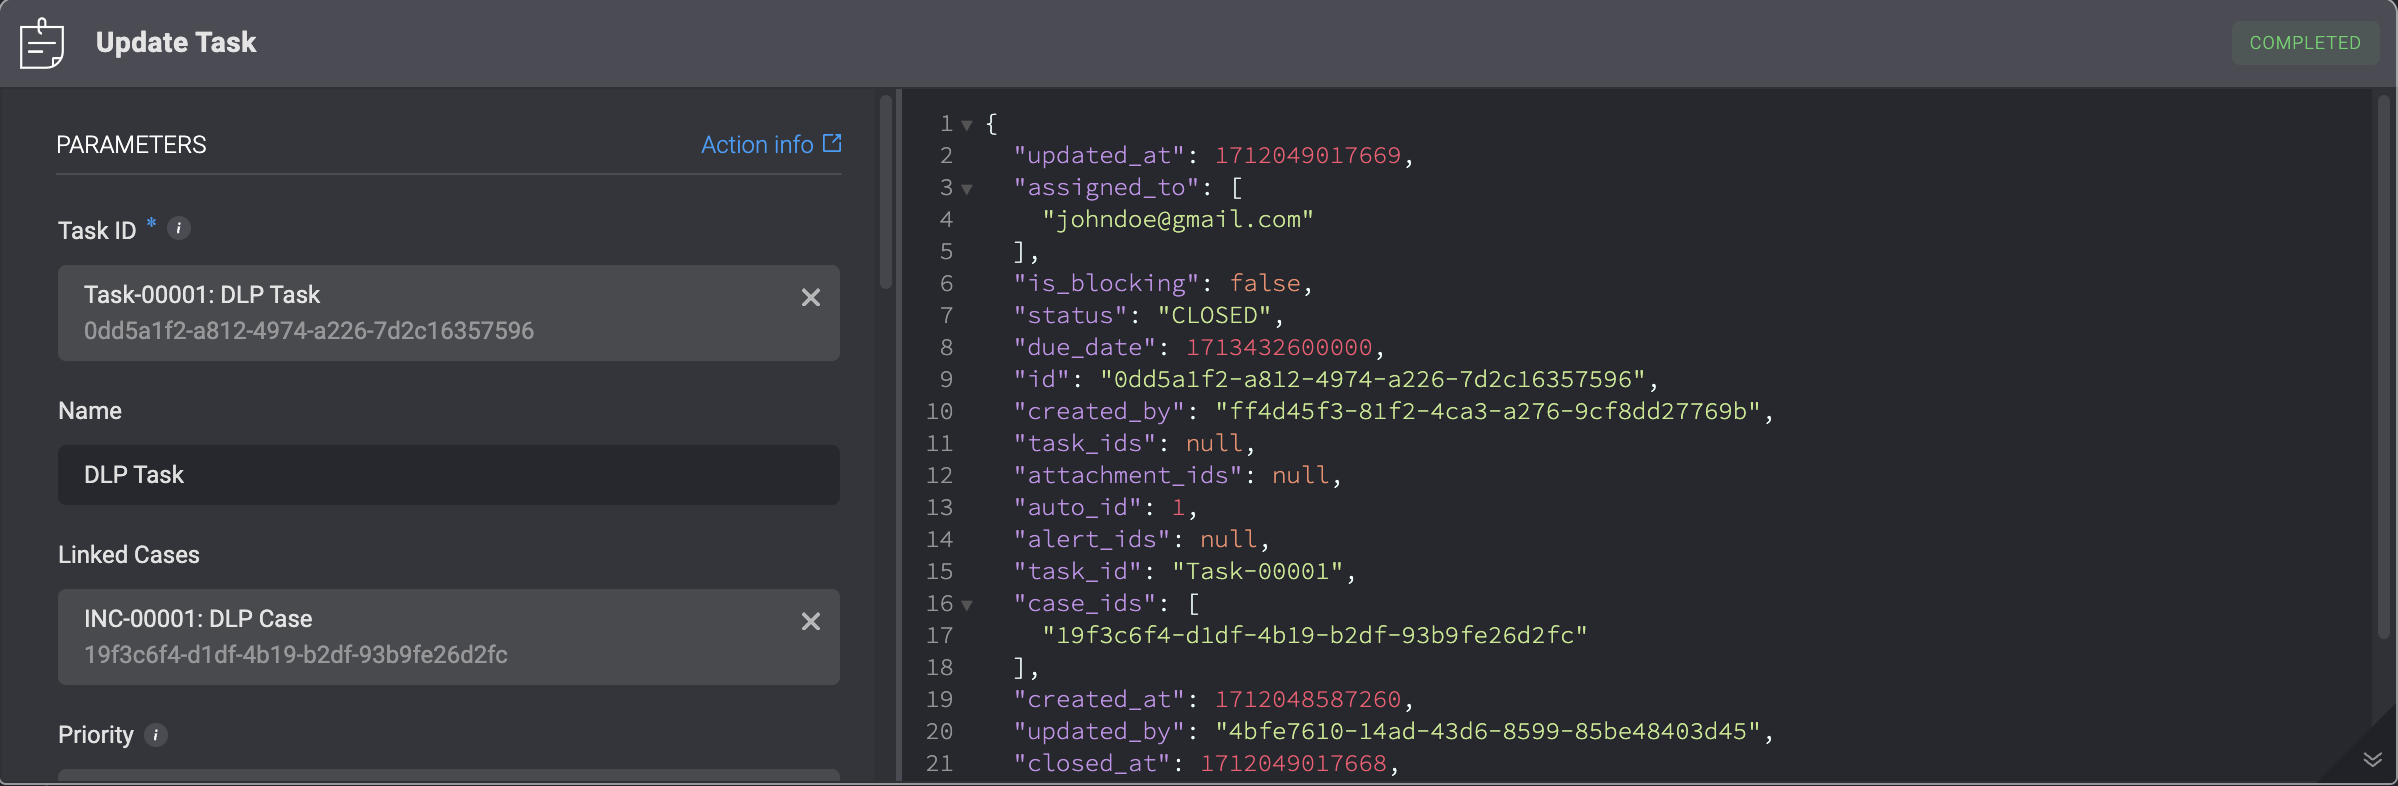Select the "johndoe@gmail.com" value
Viewport: 2398px width, 786px height.
coord(1178,219)
